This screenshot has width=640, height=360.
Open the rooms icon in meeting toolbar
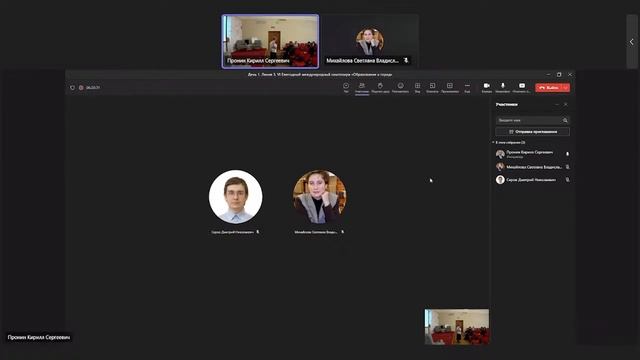tap(432, 87)
